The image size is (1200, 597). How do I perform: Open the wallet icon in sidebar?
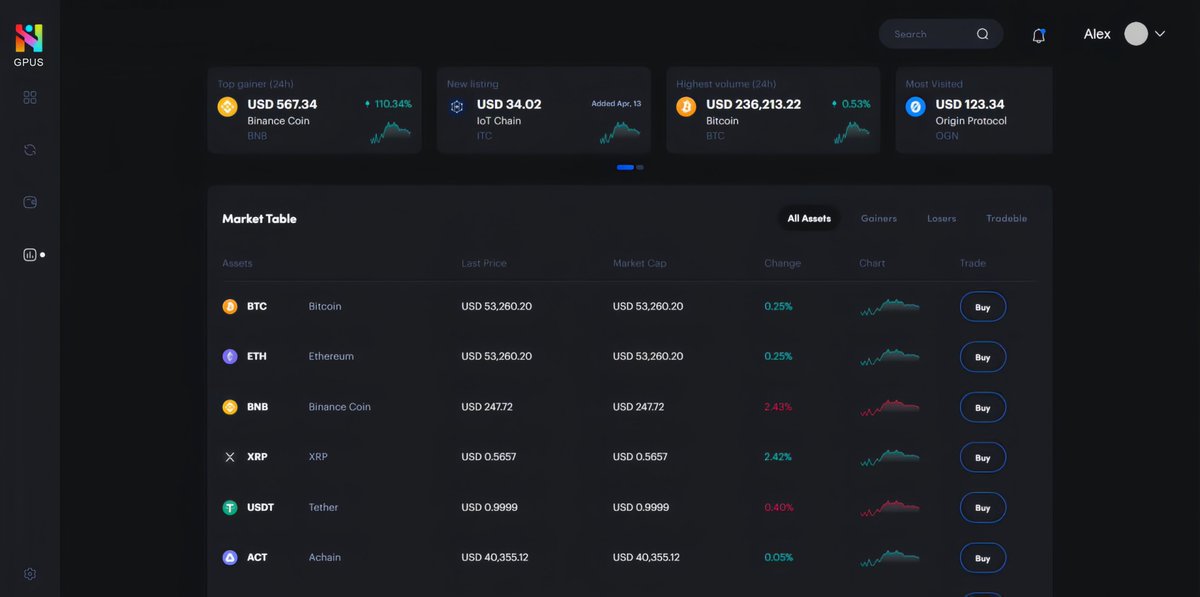[x=30, y=202]
